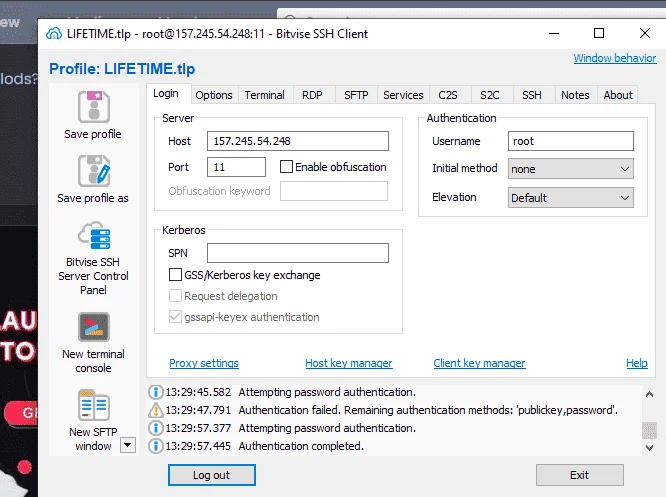Click 'Profile: LIFETIME.tlp' heading

click(122, 69)
